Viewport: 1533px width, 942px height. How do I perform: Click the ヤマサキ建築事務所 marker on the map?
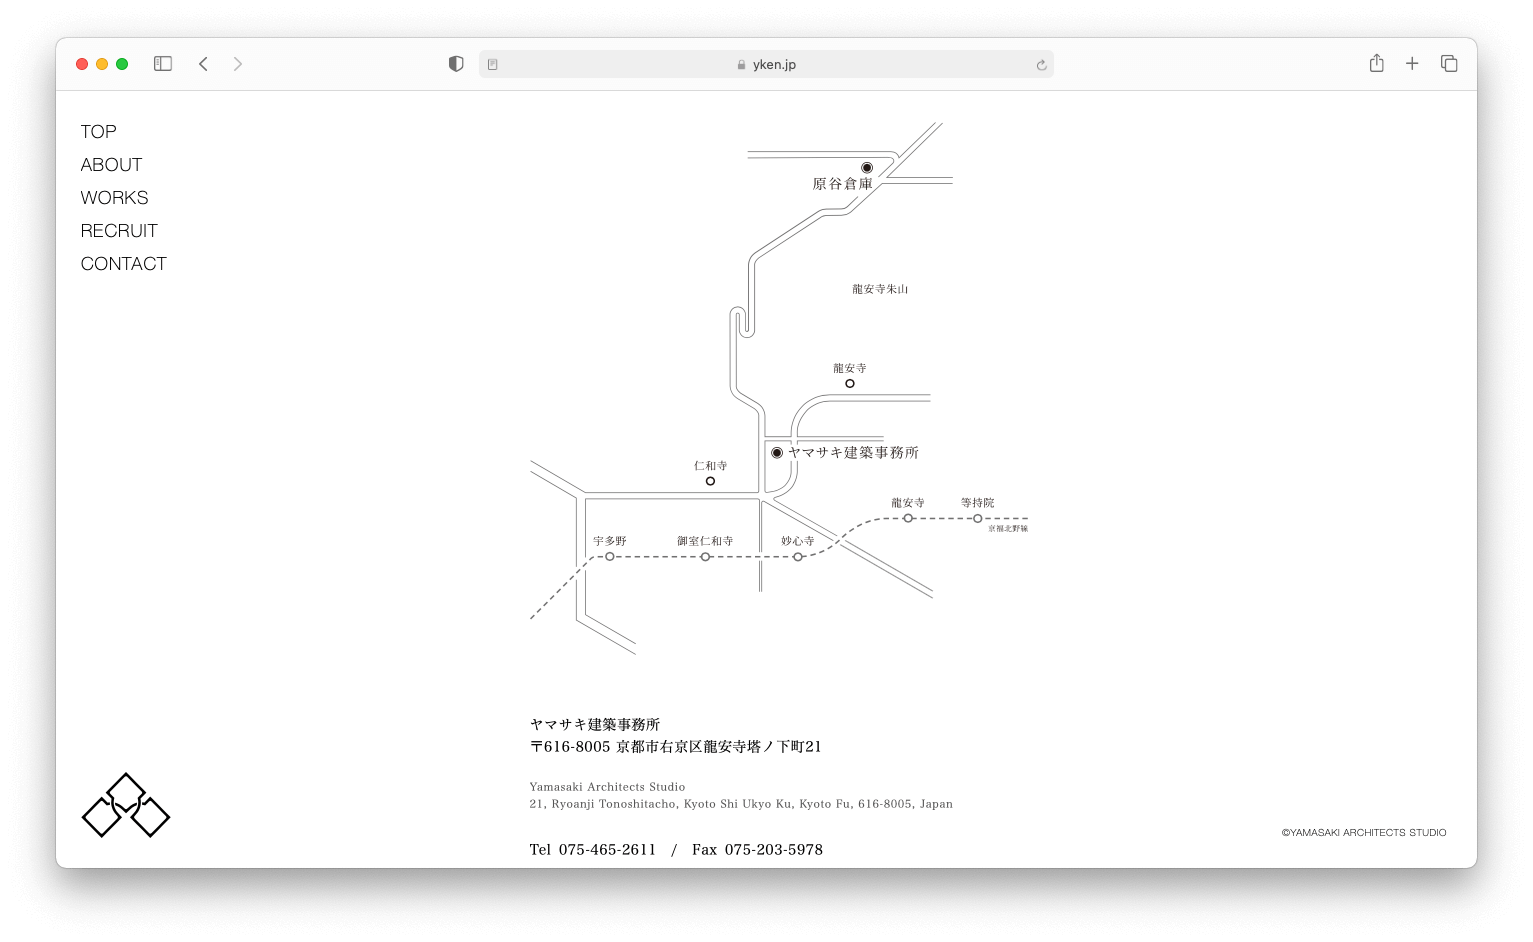[x=777, y=453]
